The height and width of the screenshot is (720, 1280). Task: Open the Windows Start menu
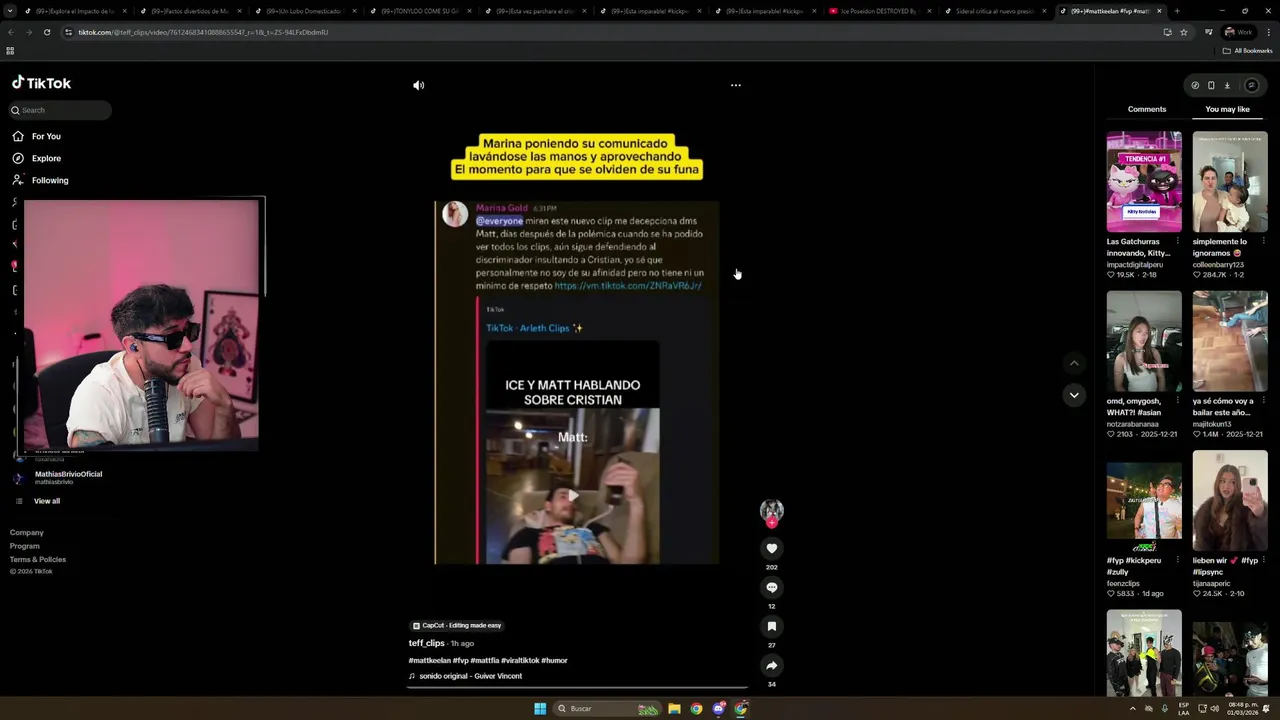click(540, 708)
